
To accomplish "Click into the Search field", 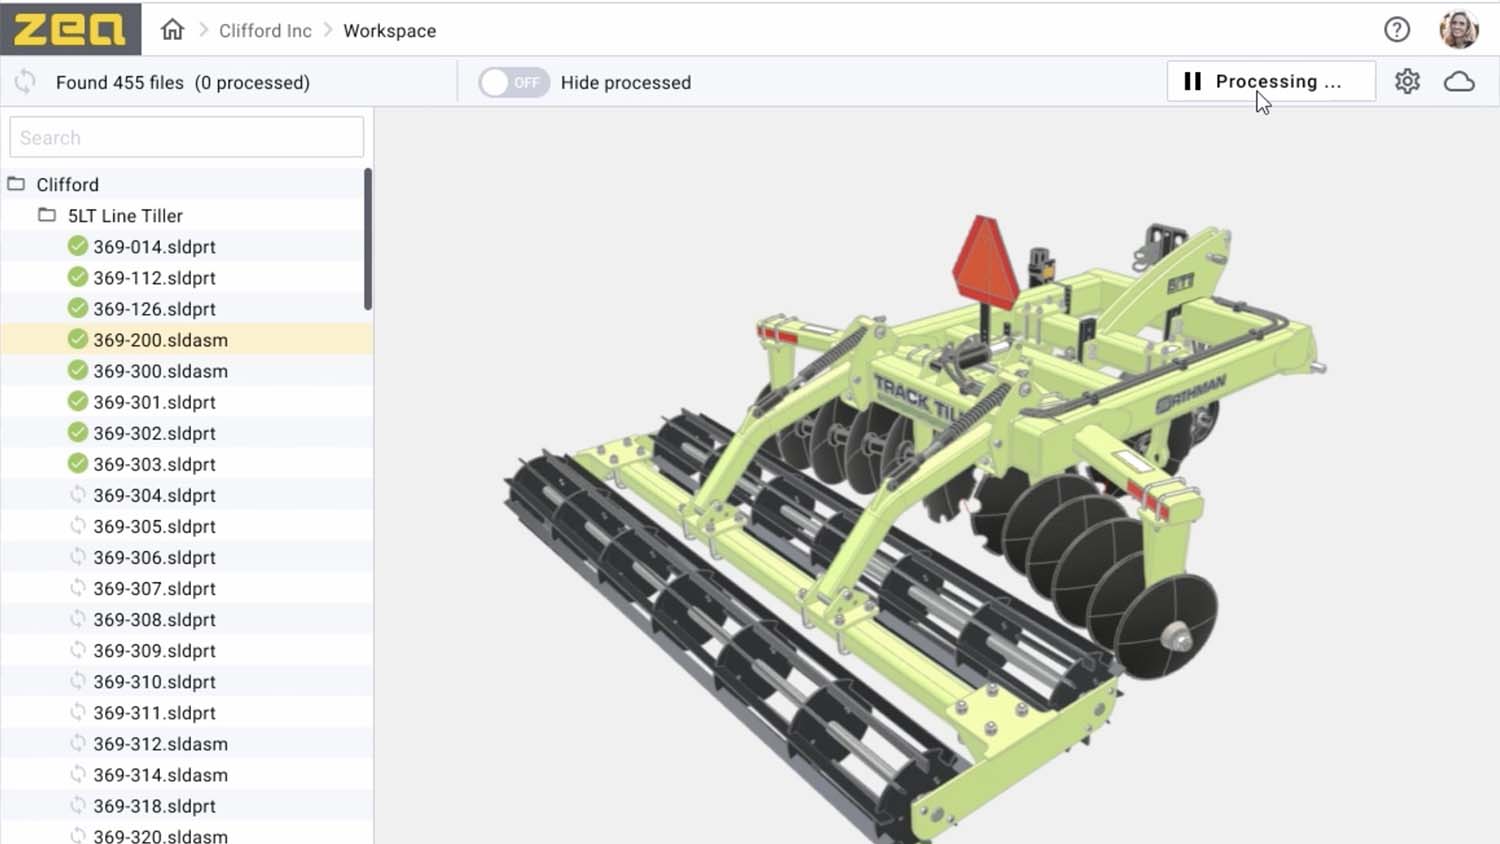I will pos(186,137).
